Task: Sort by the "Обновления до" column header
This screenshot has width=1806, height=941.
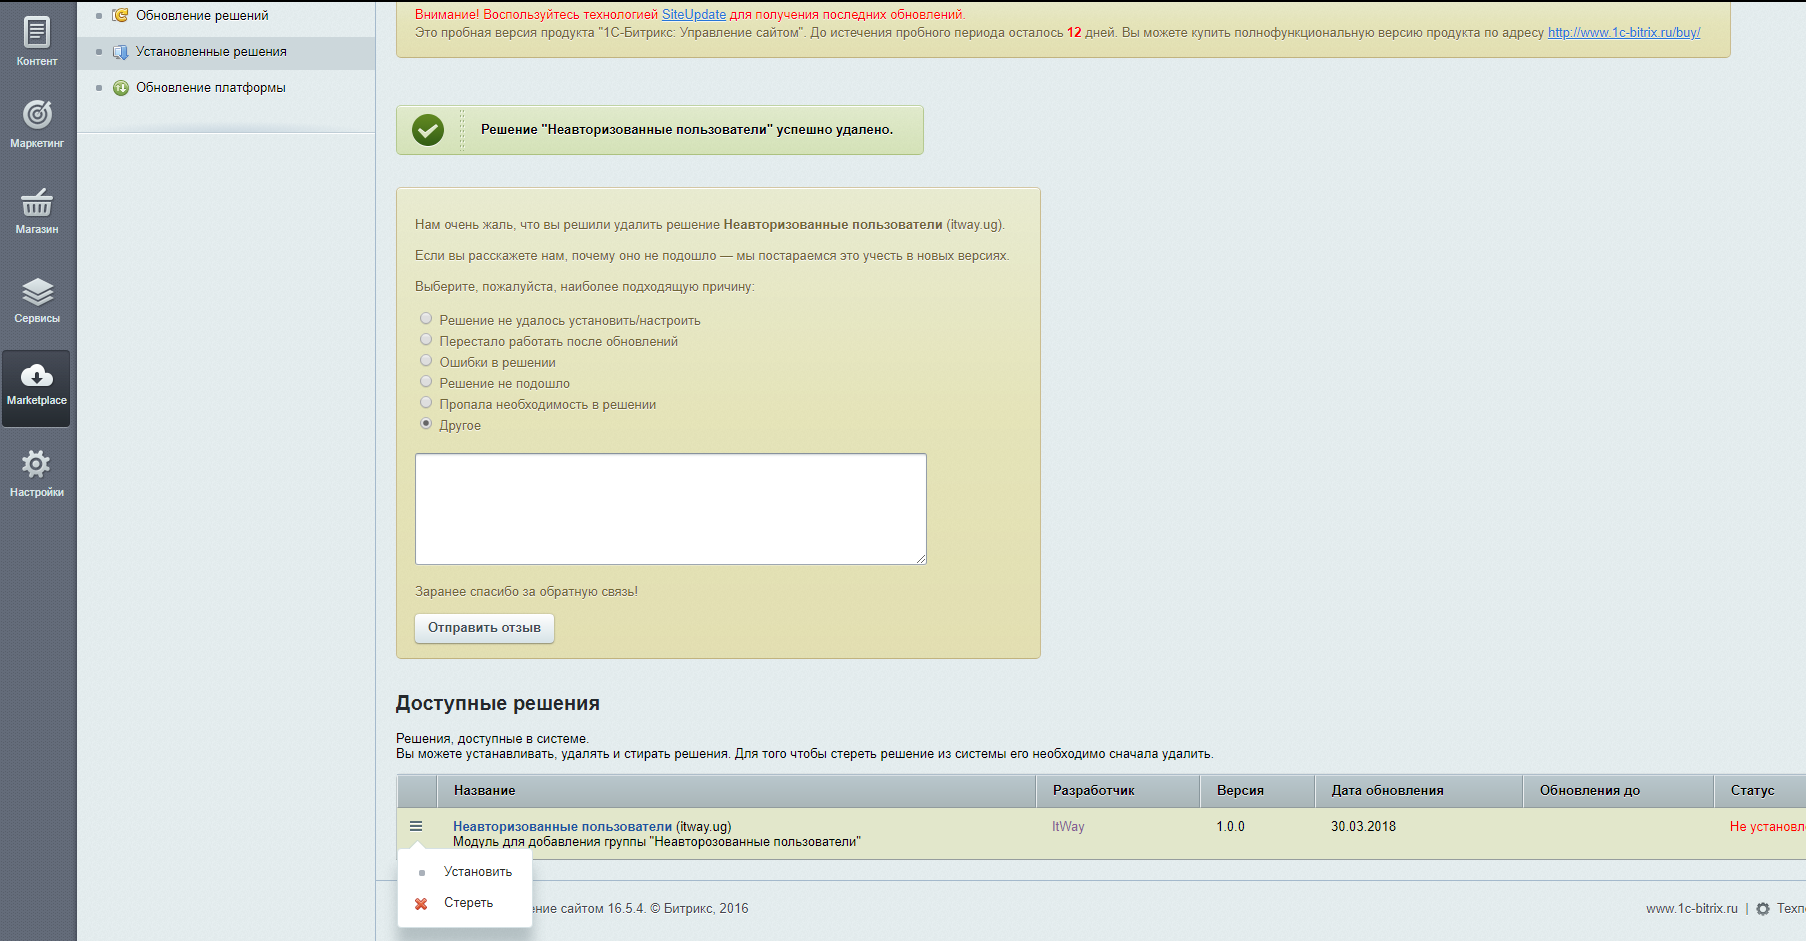Action: coord(1618,791)
